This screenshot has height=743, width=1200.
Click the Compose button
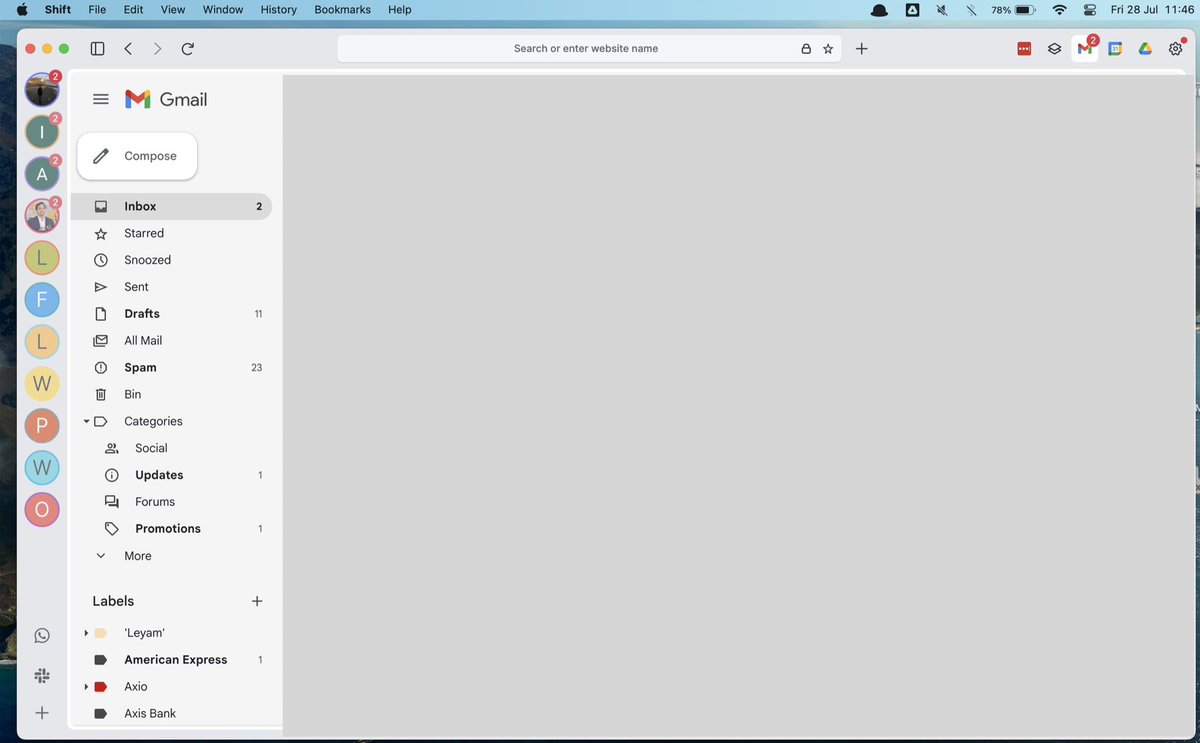point(137,156)
